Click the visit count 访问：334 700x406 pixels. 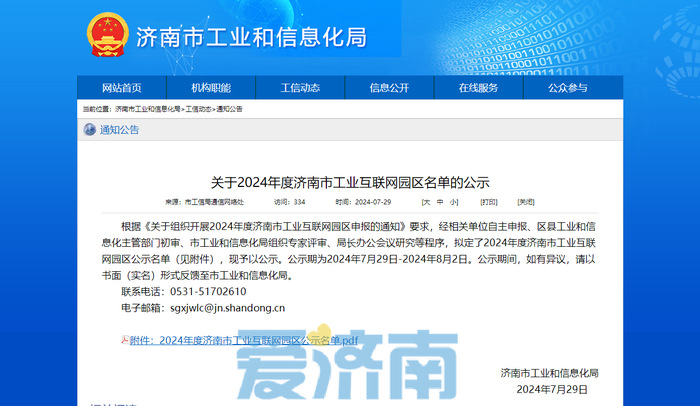click(289, 202)
